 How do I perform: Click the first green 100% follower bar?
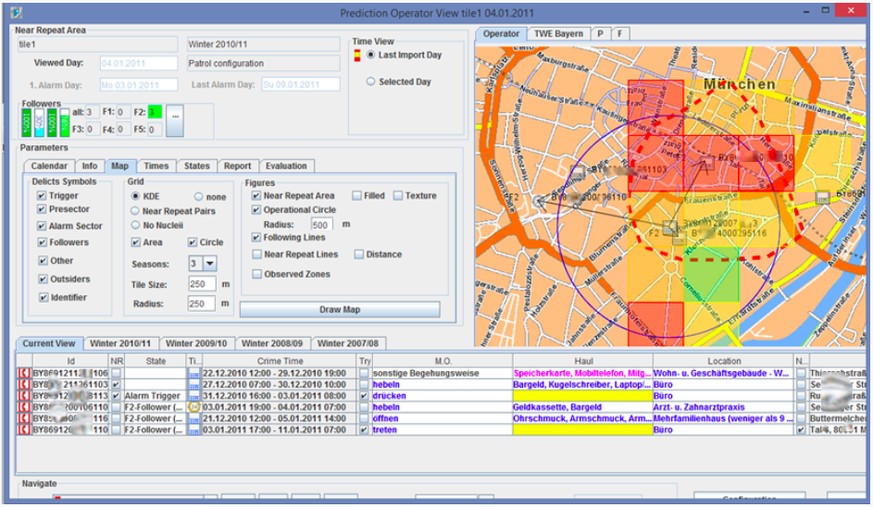click(27, 121)
